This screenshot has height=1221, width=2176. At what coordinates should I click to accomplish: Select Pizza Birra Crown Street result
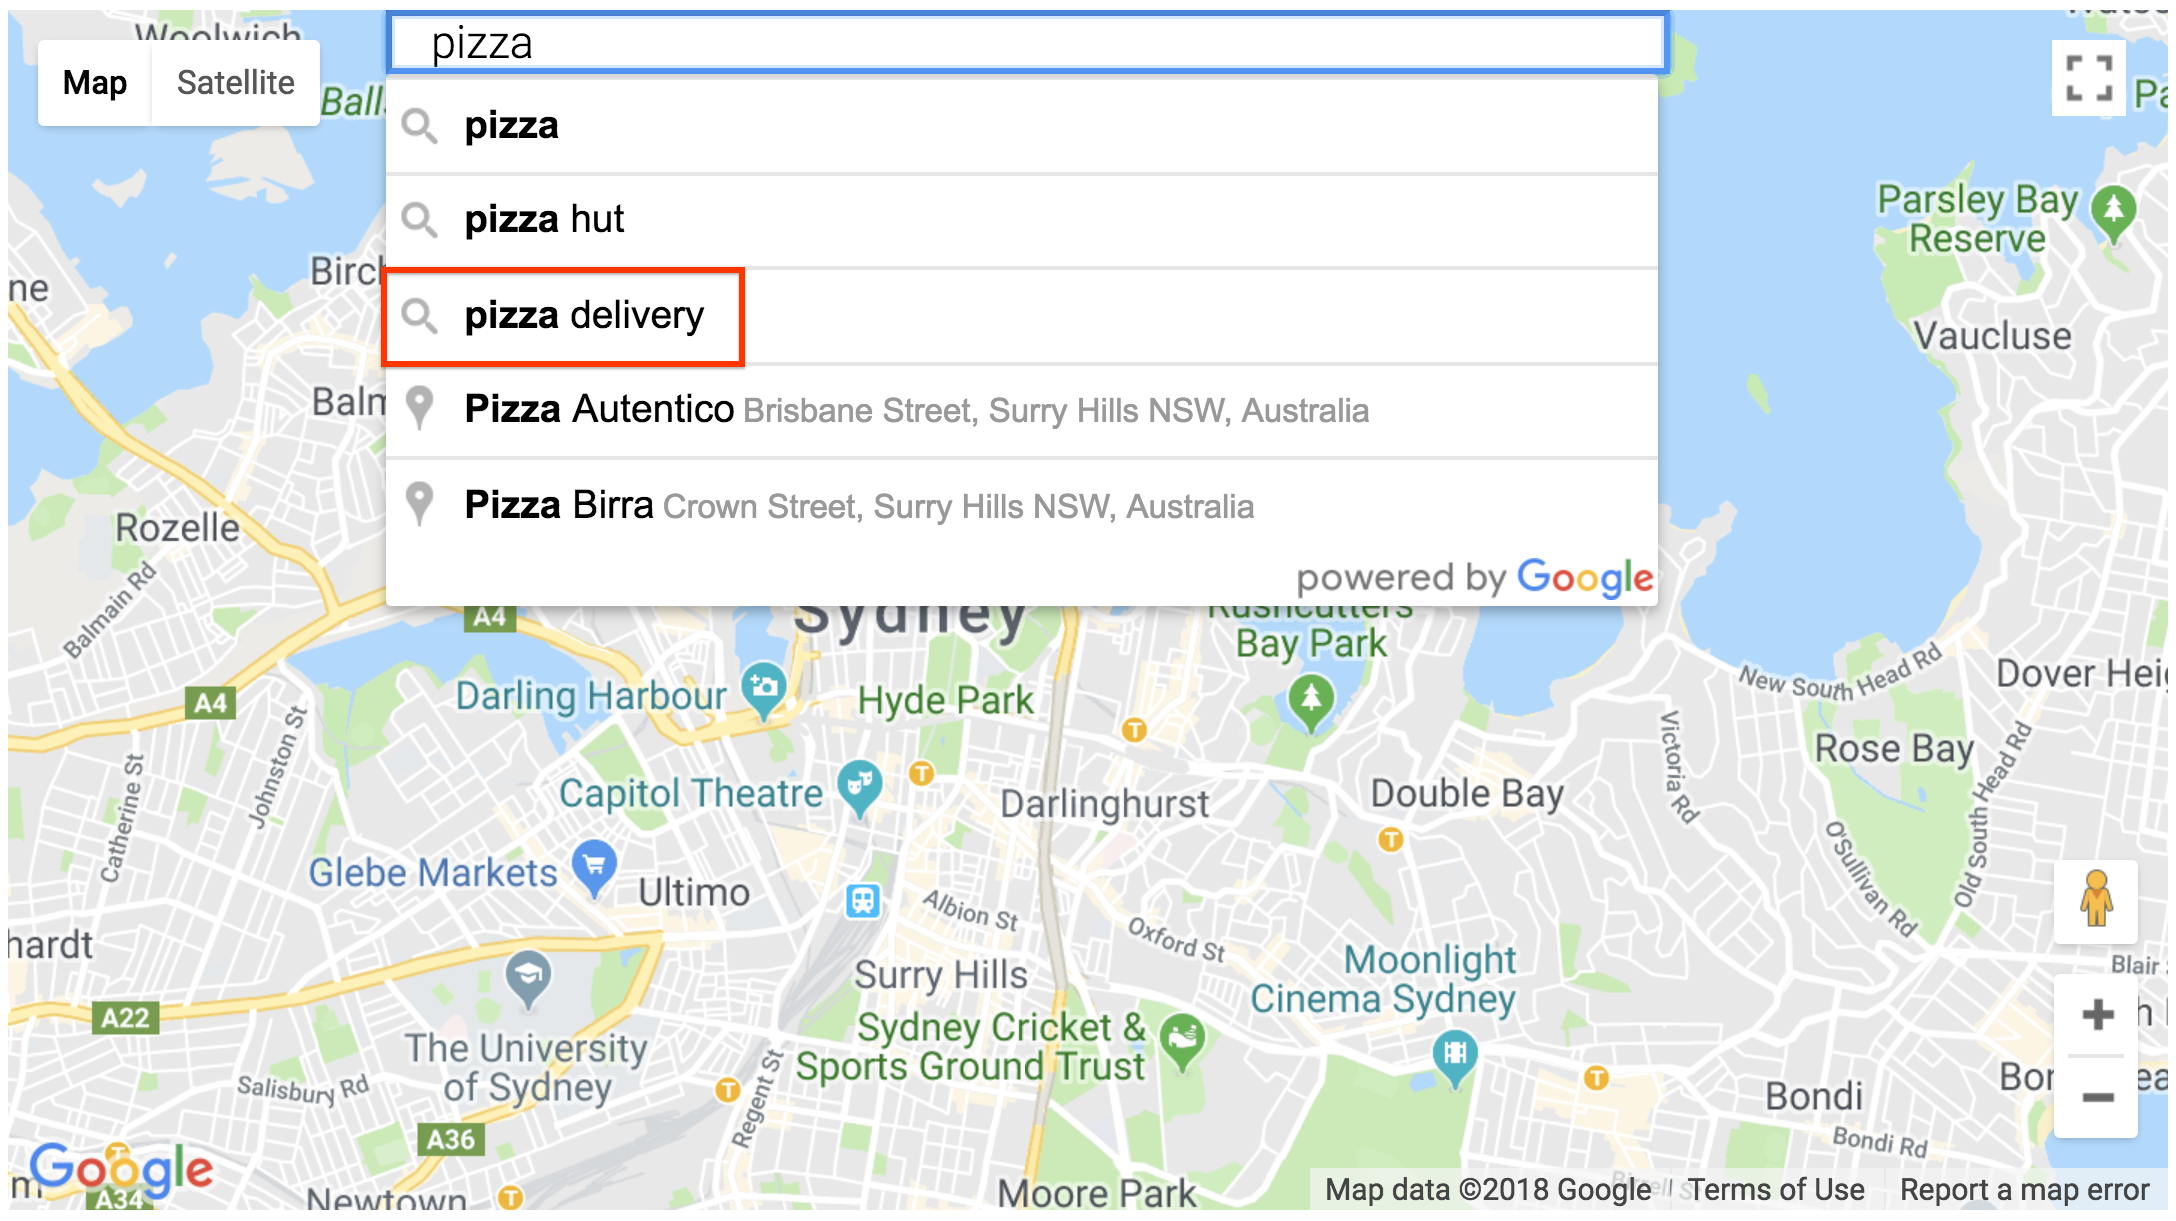(1027, 505)
